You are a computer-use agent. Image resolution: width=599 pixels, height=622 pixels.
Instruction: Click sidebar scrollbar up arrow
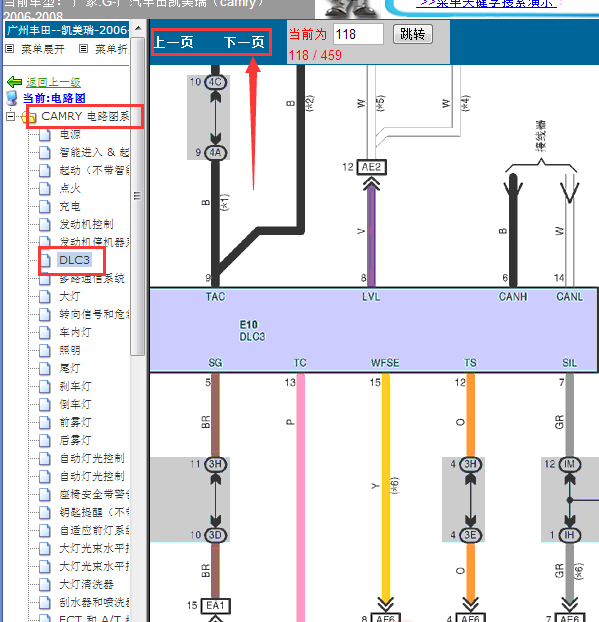coord(138,29)
